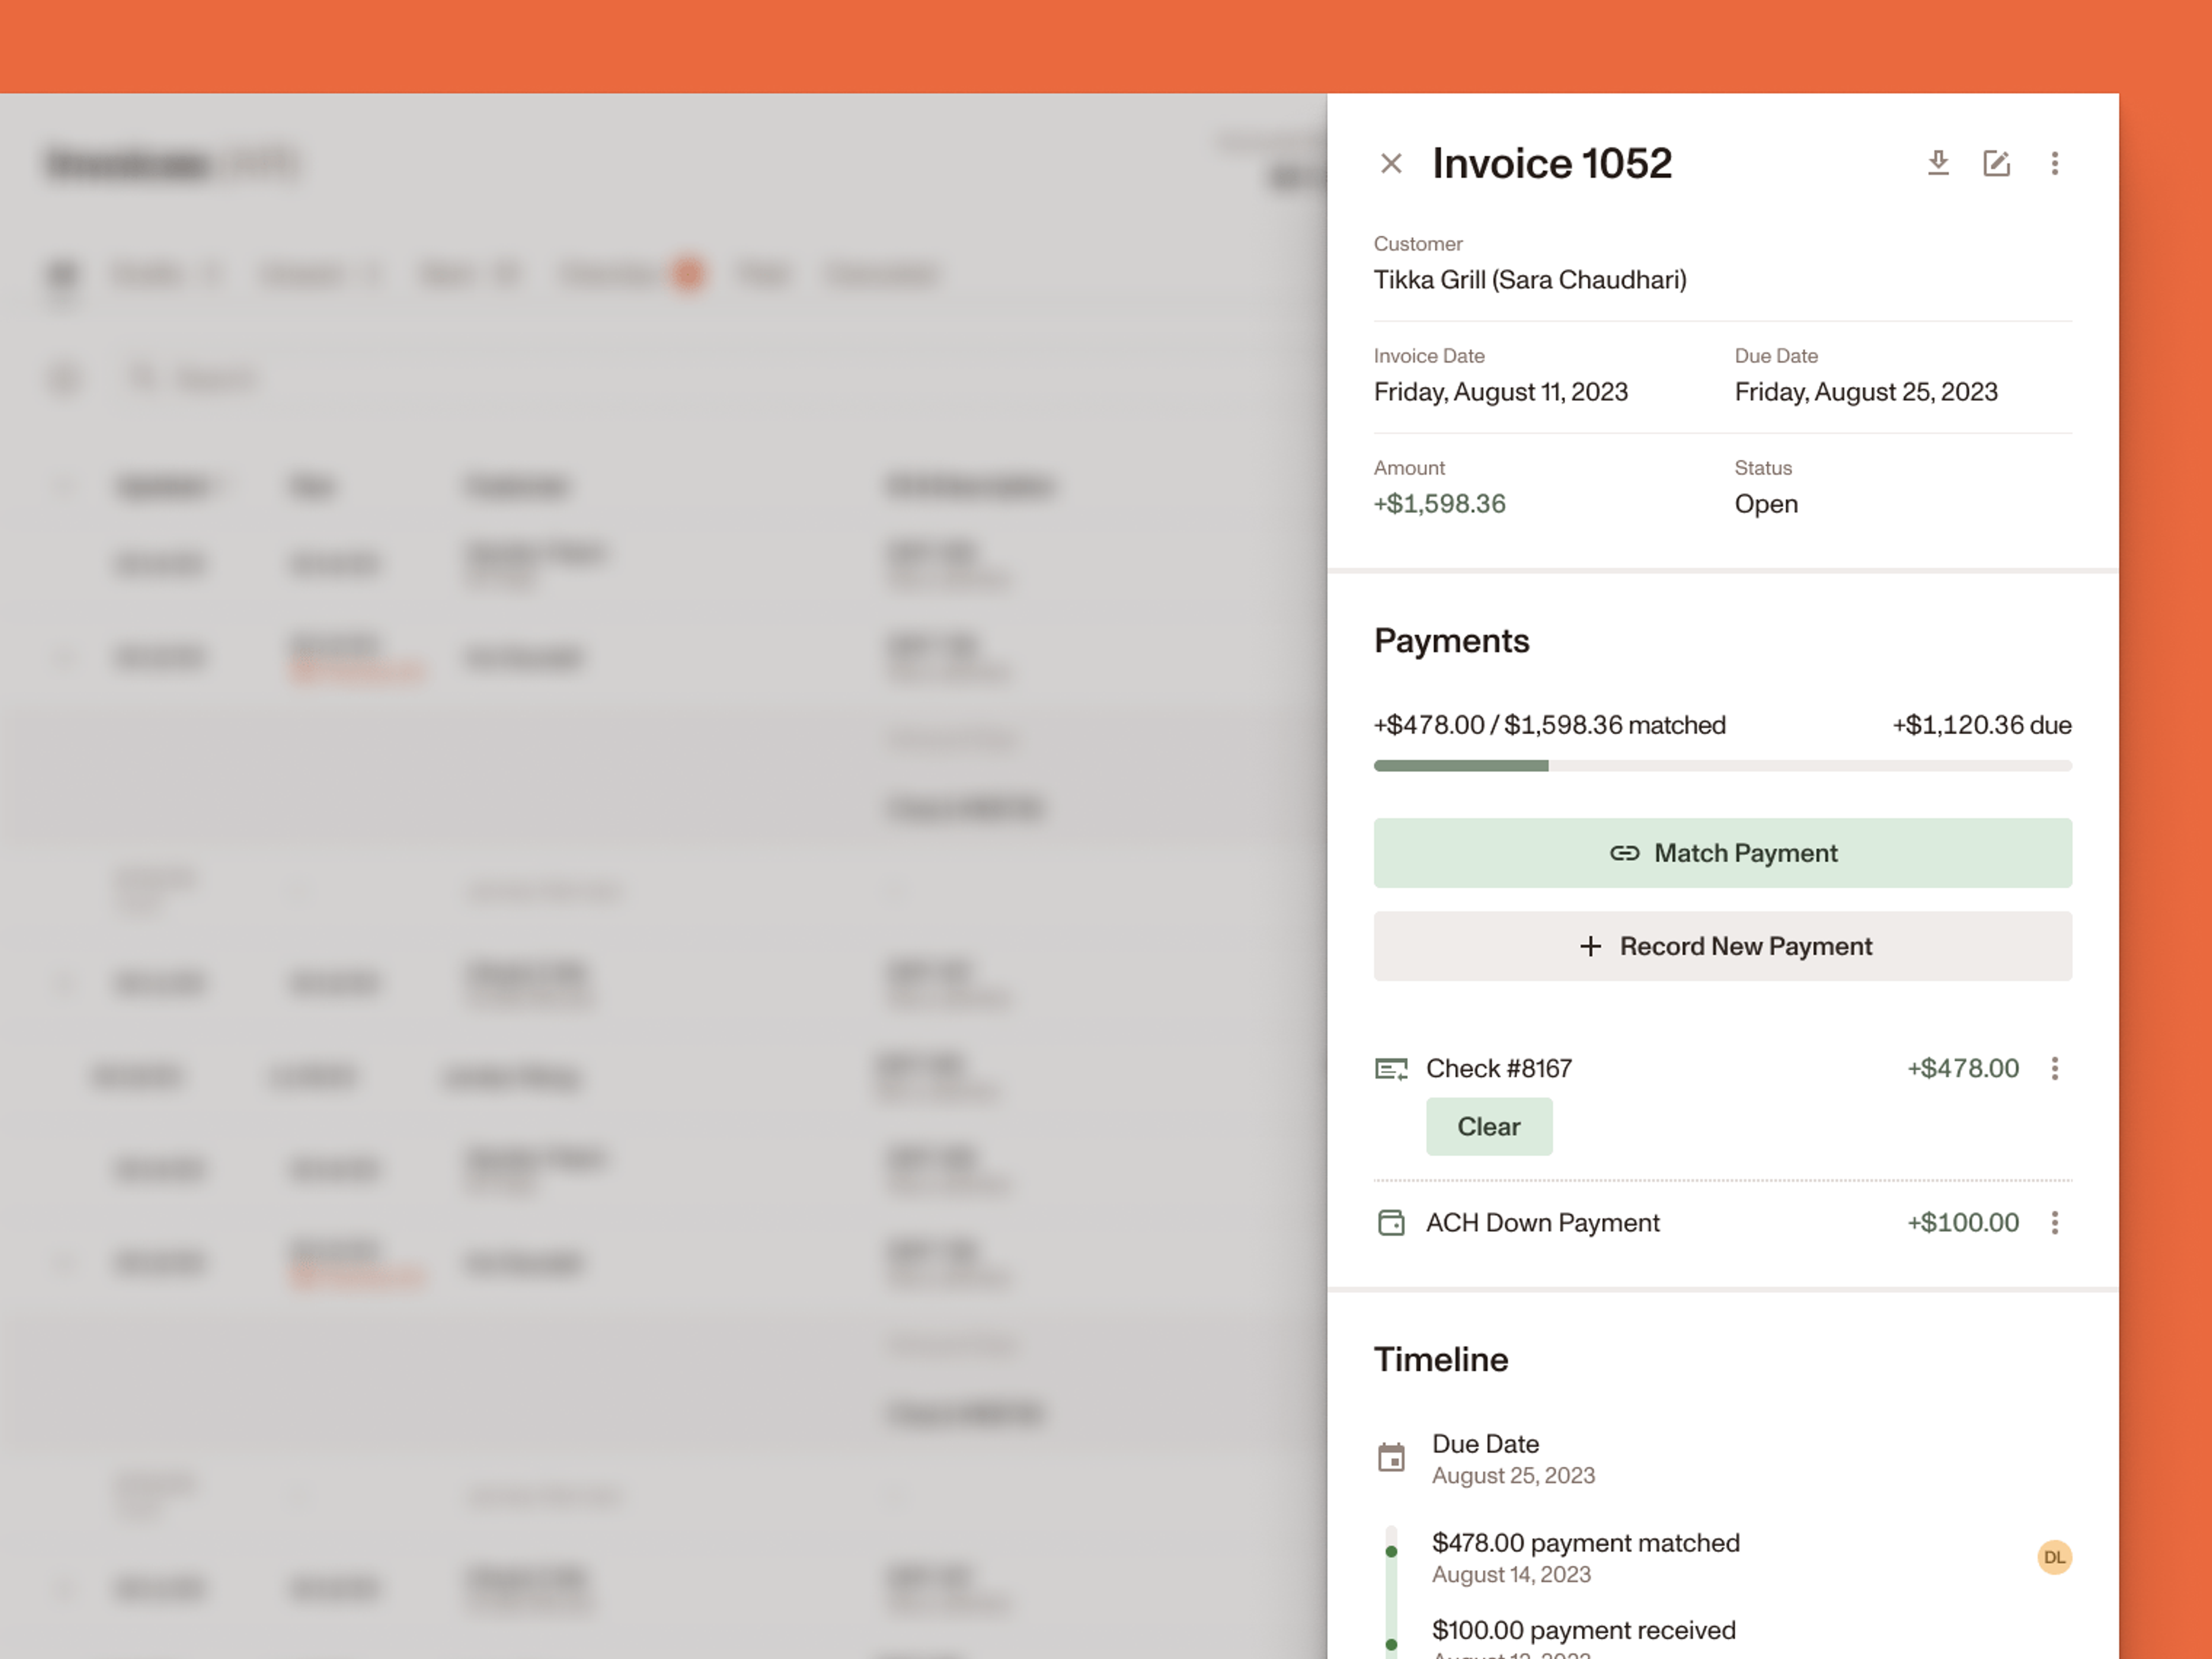
Task: Close the Invoice 1052 panel
Action: click(x=1391, y=163)
